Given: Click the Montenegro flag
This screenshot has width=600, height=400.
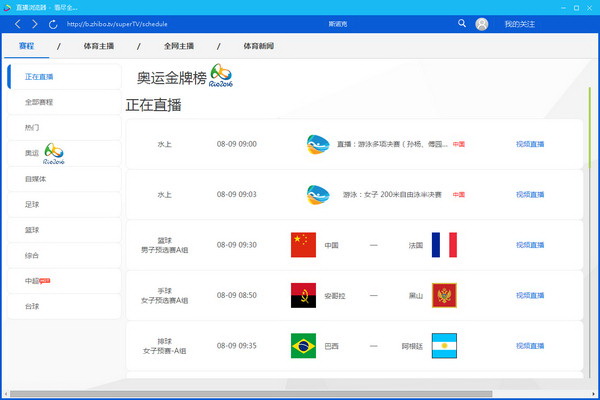Looking at the screenshot, I should 444,296.
